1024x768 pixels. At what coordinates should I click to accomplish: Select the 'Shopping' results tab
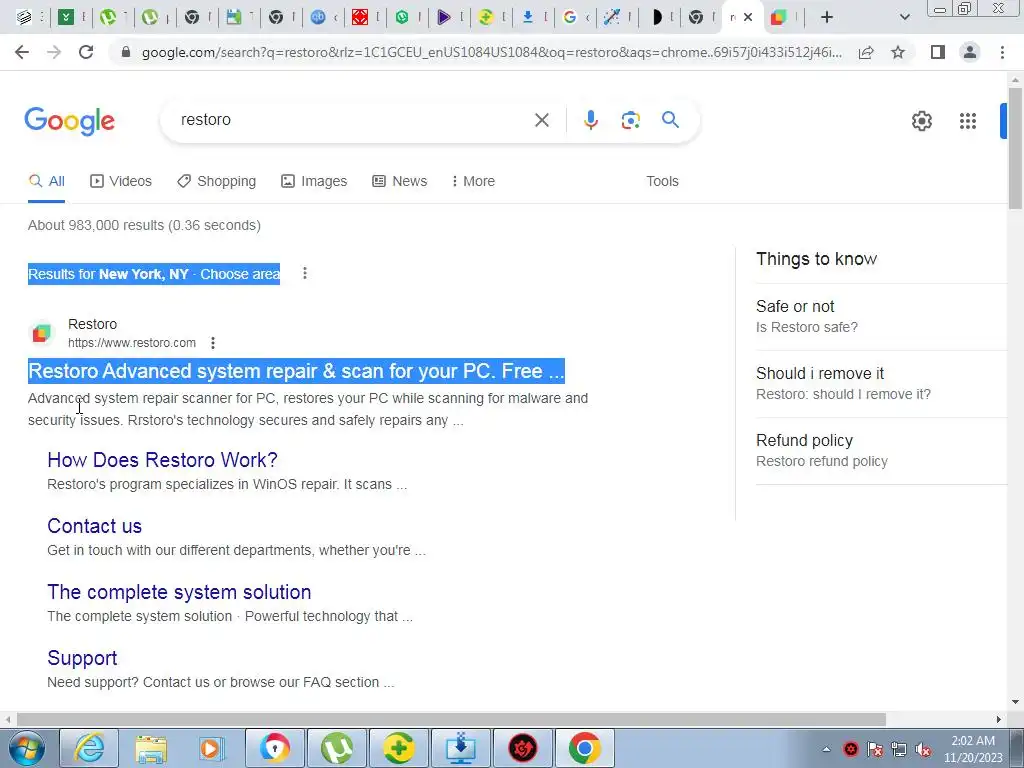(x=216, y=181)
